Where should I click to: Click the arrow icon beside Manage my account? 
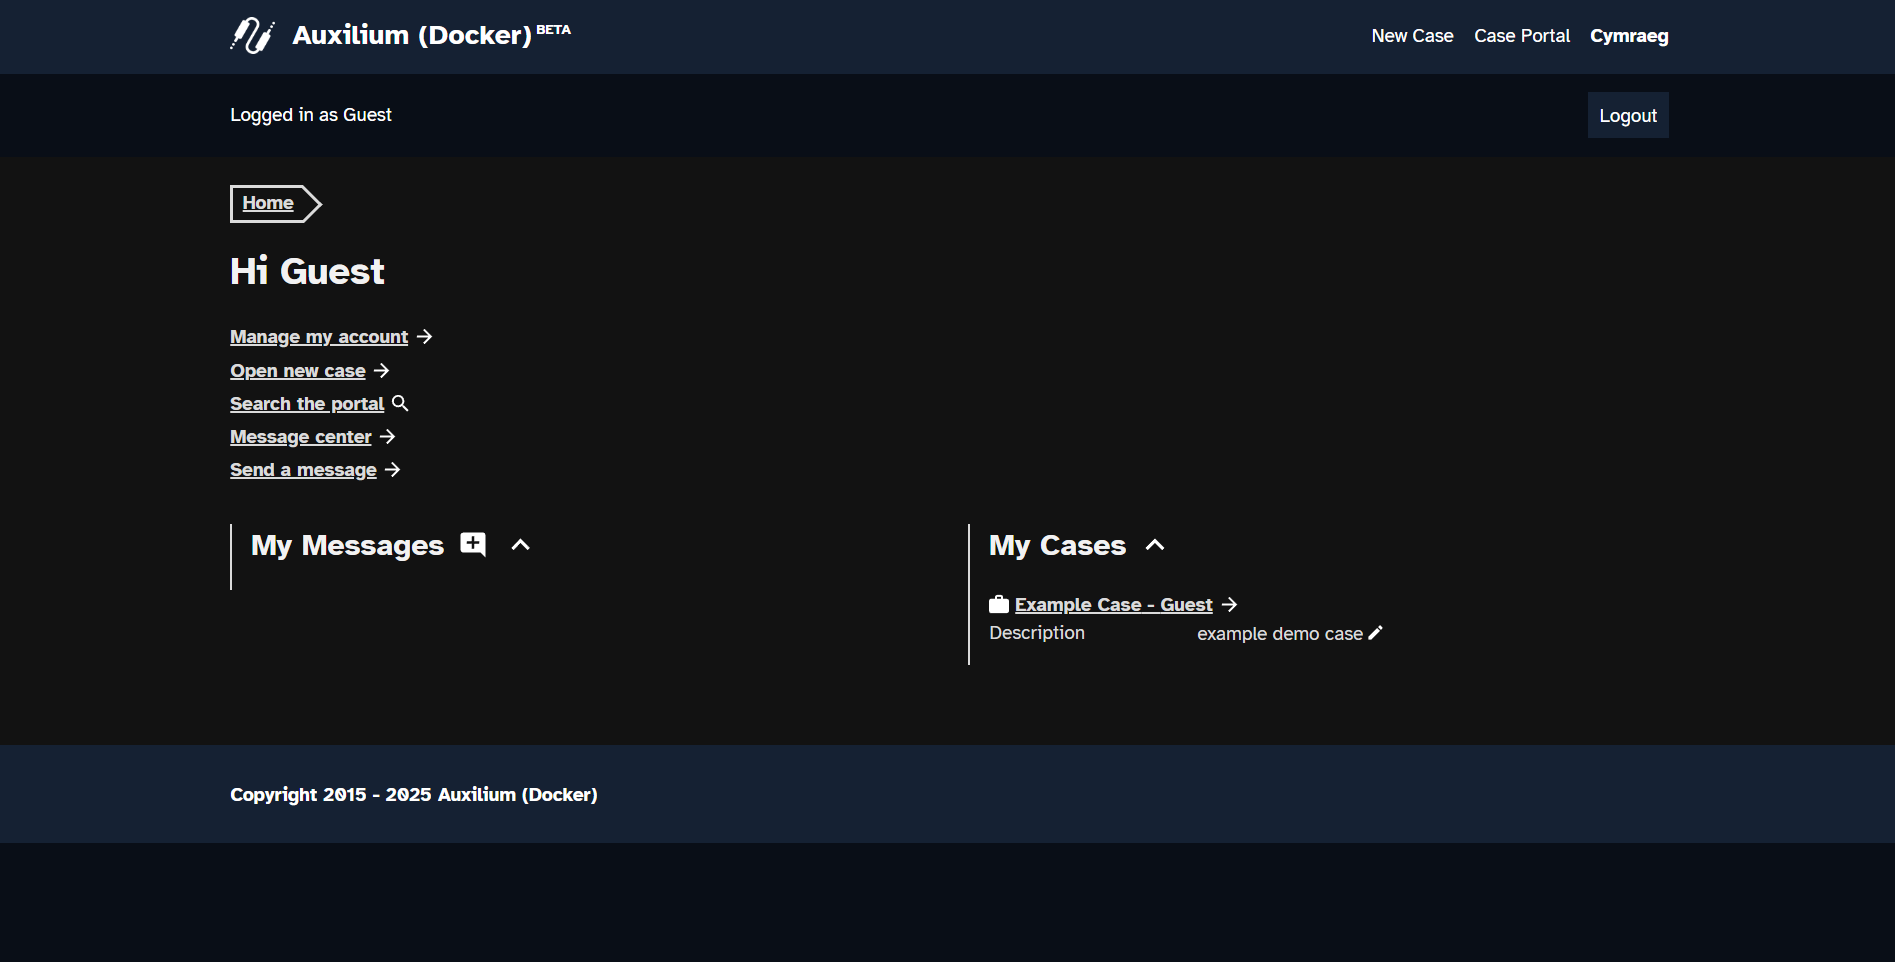(426, 336)
